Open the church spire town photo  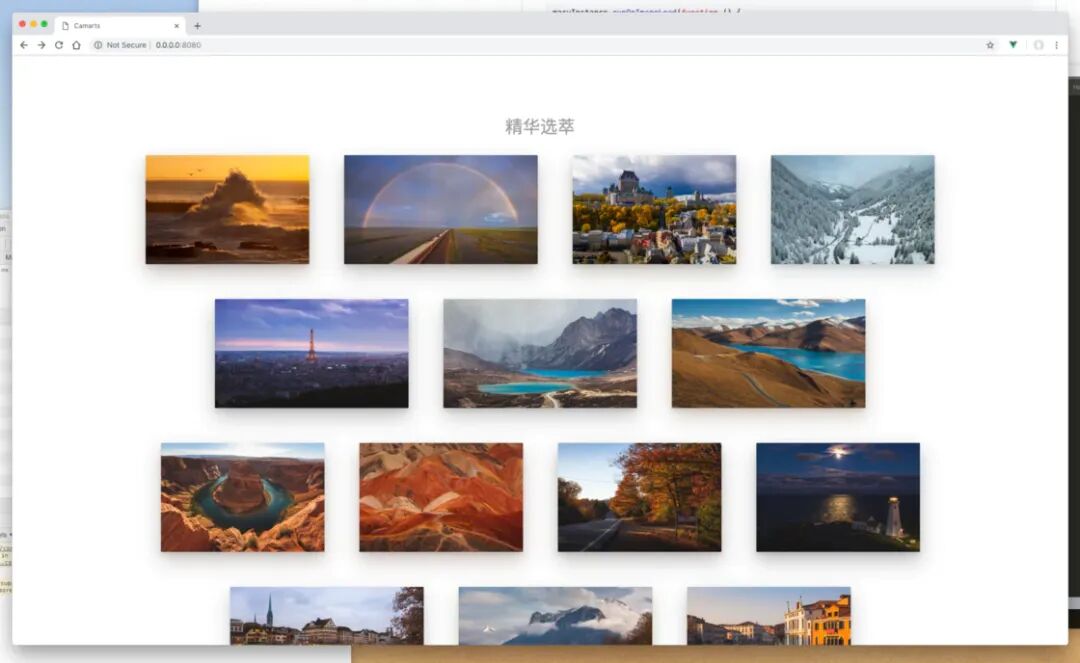coord(326,615)
